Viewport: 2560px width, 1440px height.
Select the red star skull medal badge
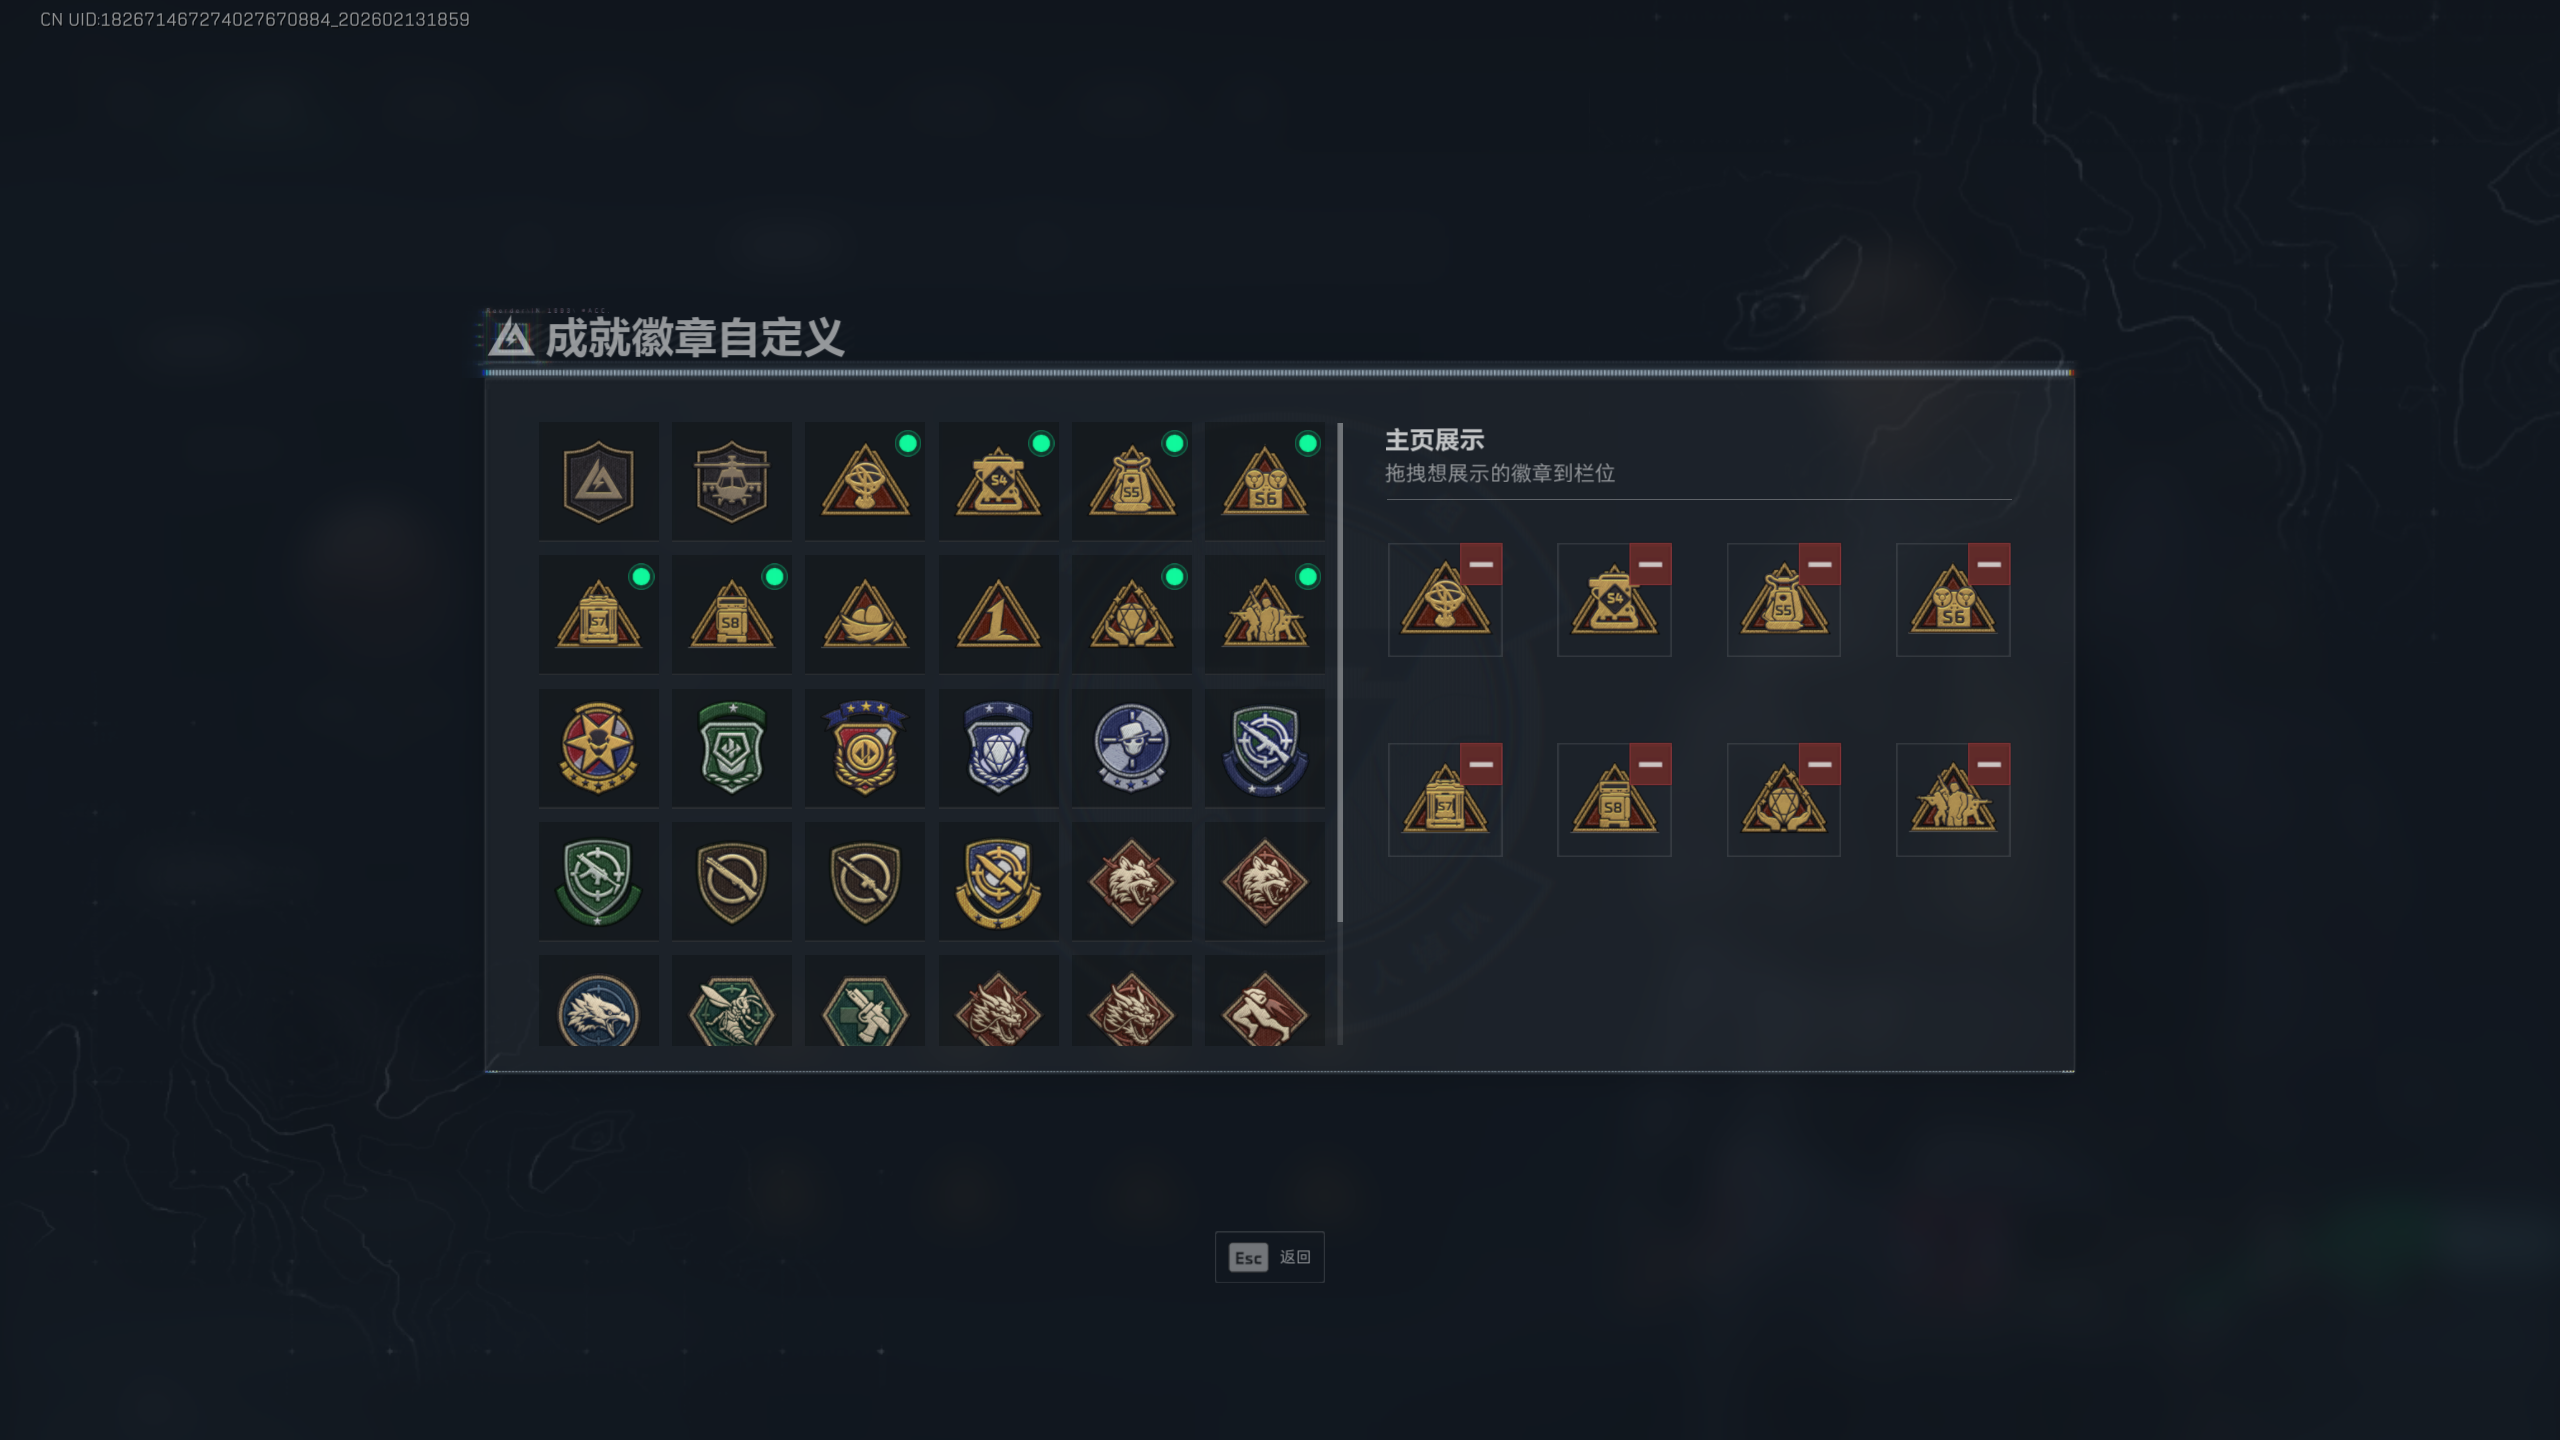[x=598, y=747]
